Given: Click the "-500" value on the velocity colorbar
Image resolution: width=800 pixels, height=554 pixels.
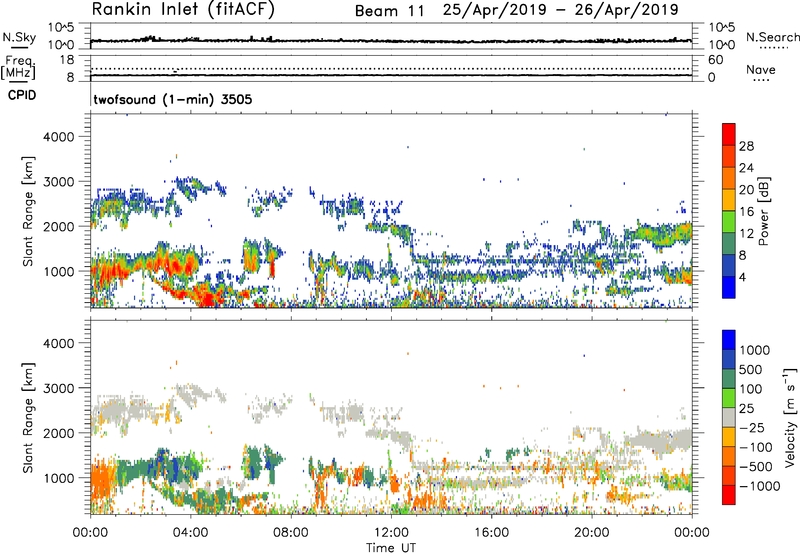Looking at the screenshot, I should [x=756, y=467].
